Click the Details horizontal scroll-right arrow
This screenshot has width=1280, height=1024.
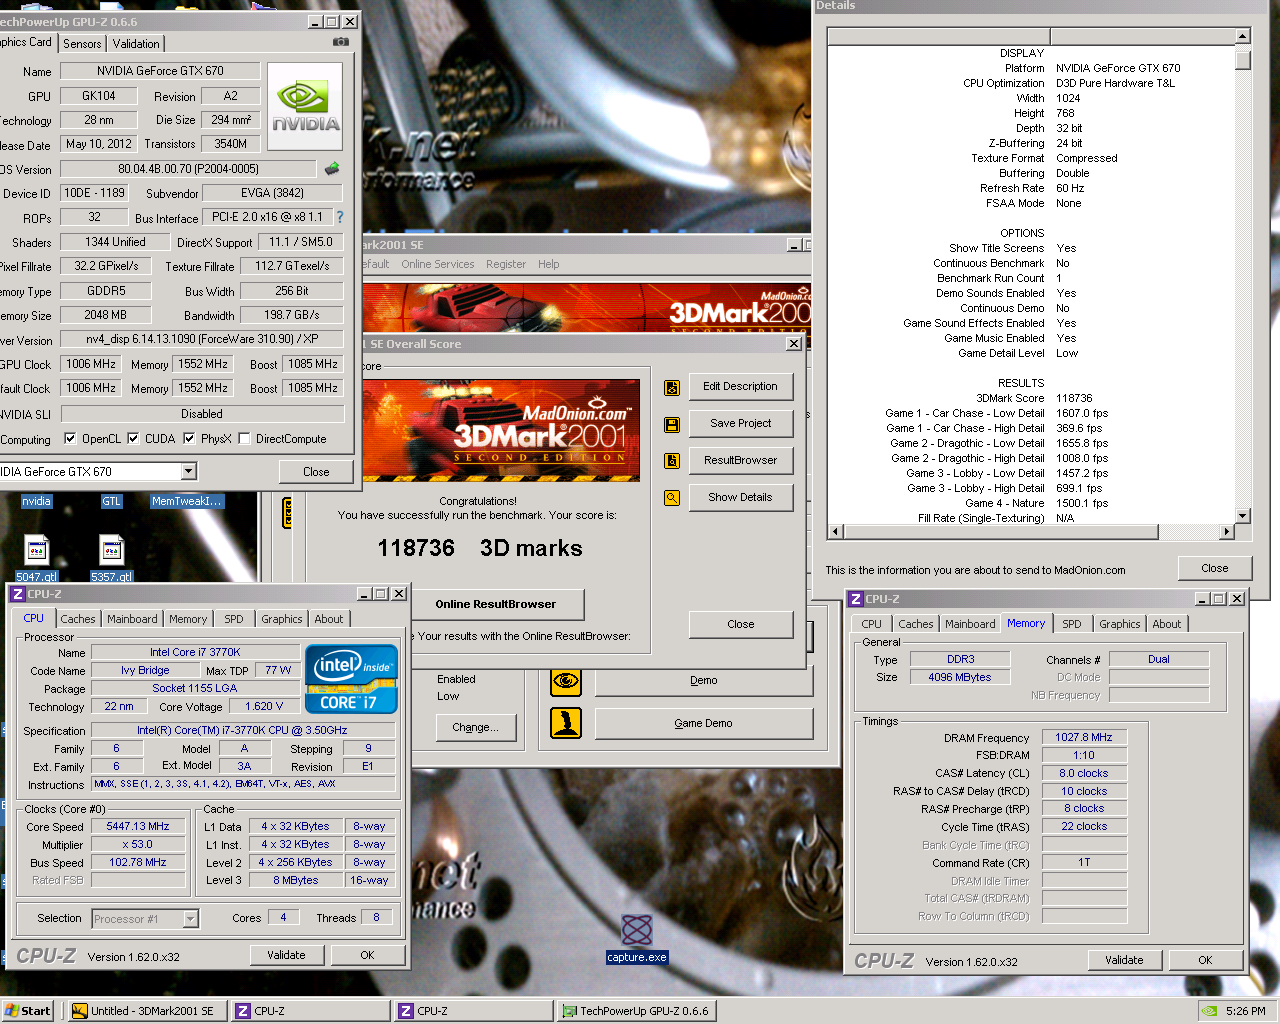(x=1227, y=531)
